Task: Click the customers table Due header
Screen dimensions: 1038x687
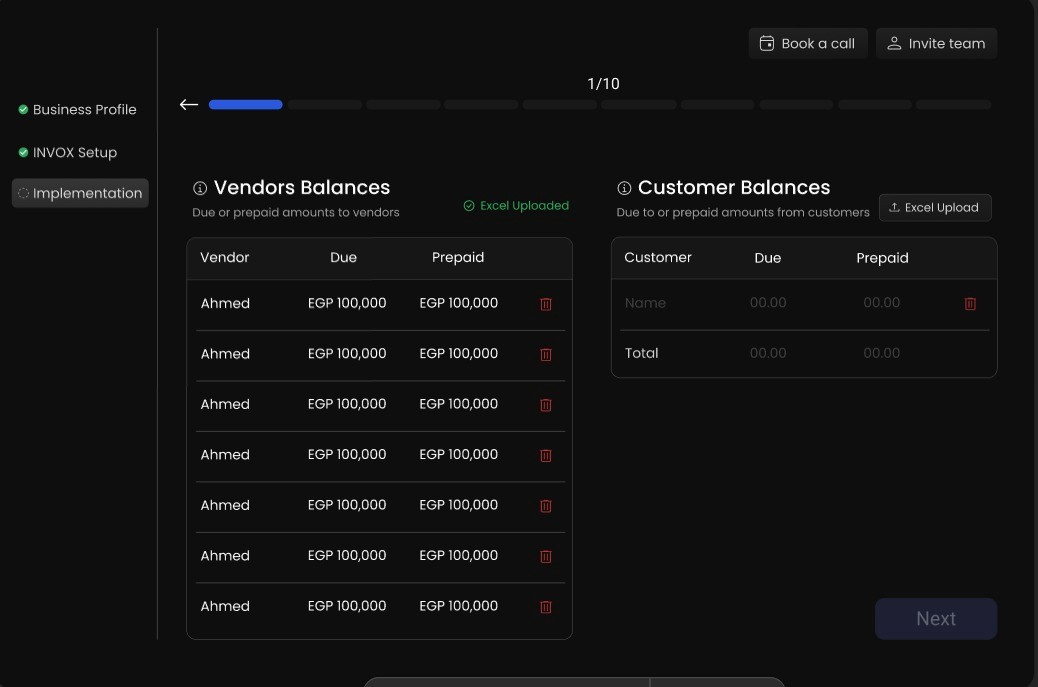Action: pos(768,258)
